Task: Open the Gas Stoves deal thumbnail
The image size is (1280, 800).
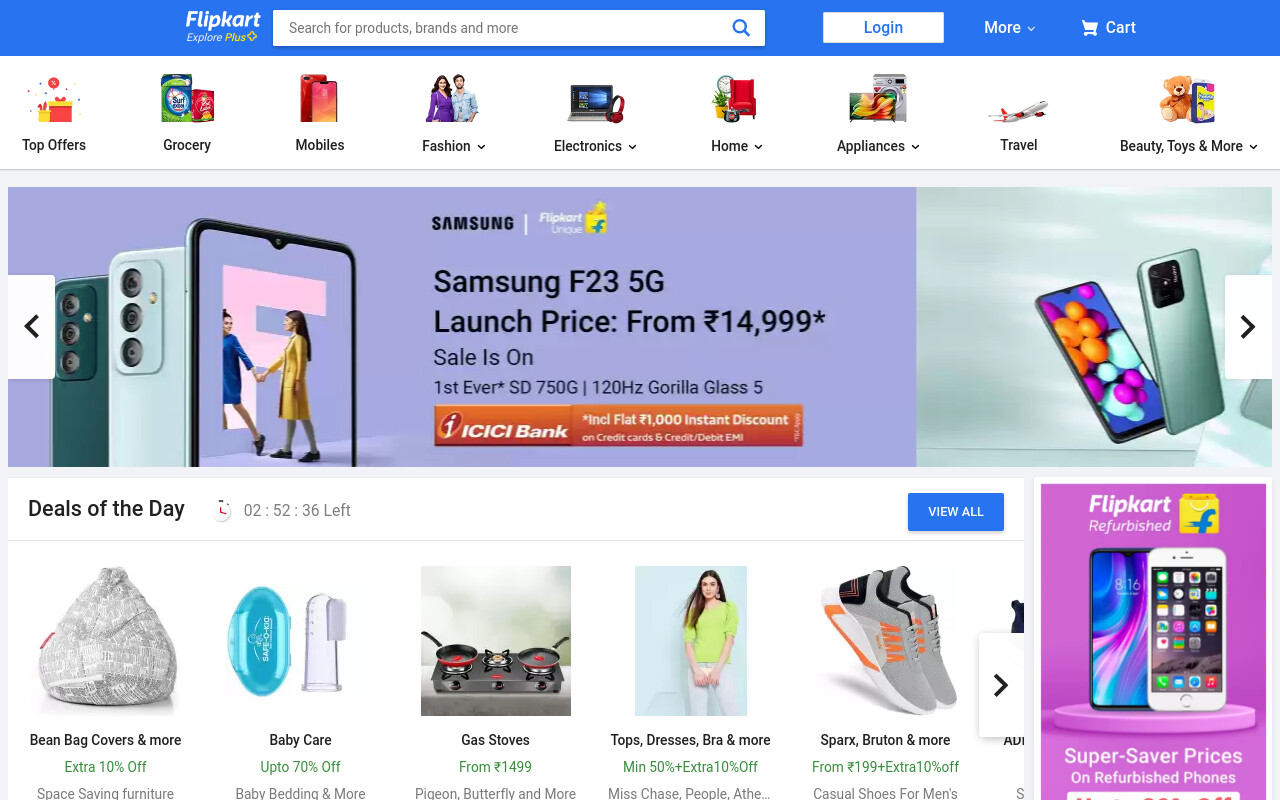Action: [x=496, y=641]
